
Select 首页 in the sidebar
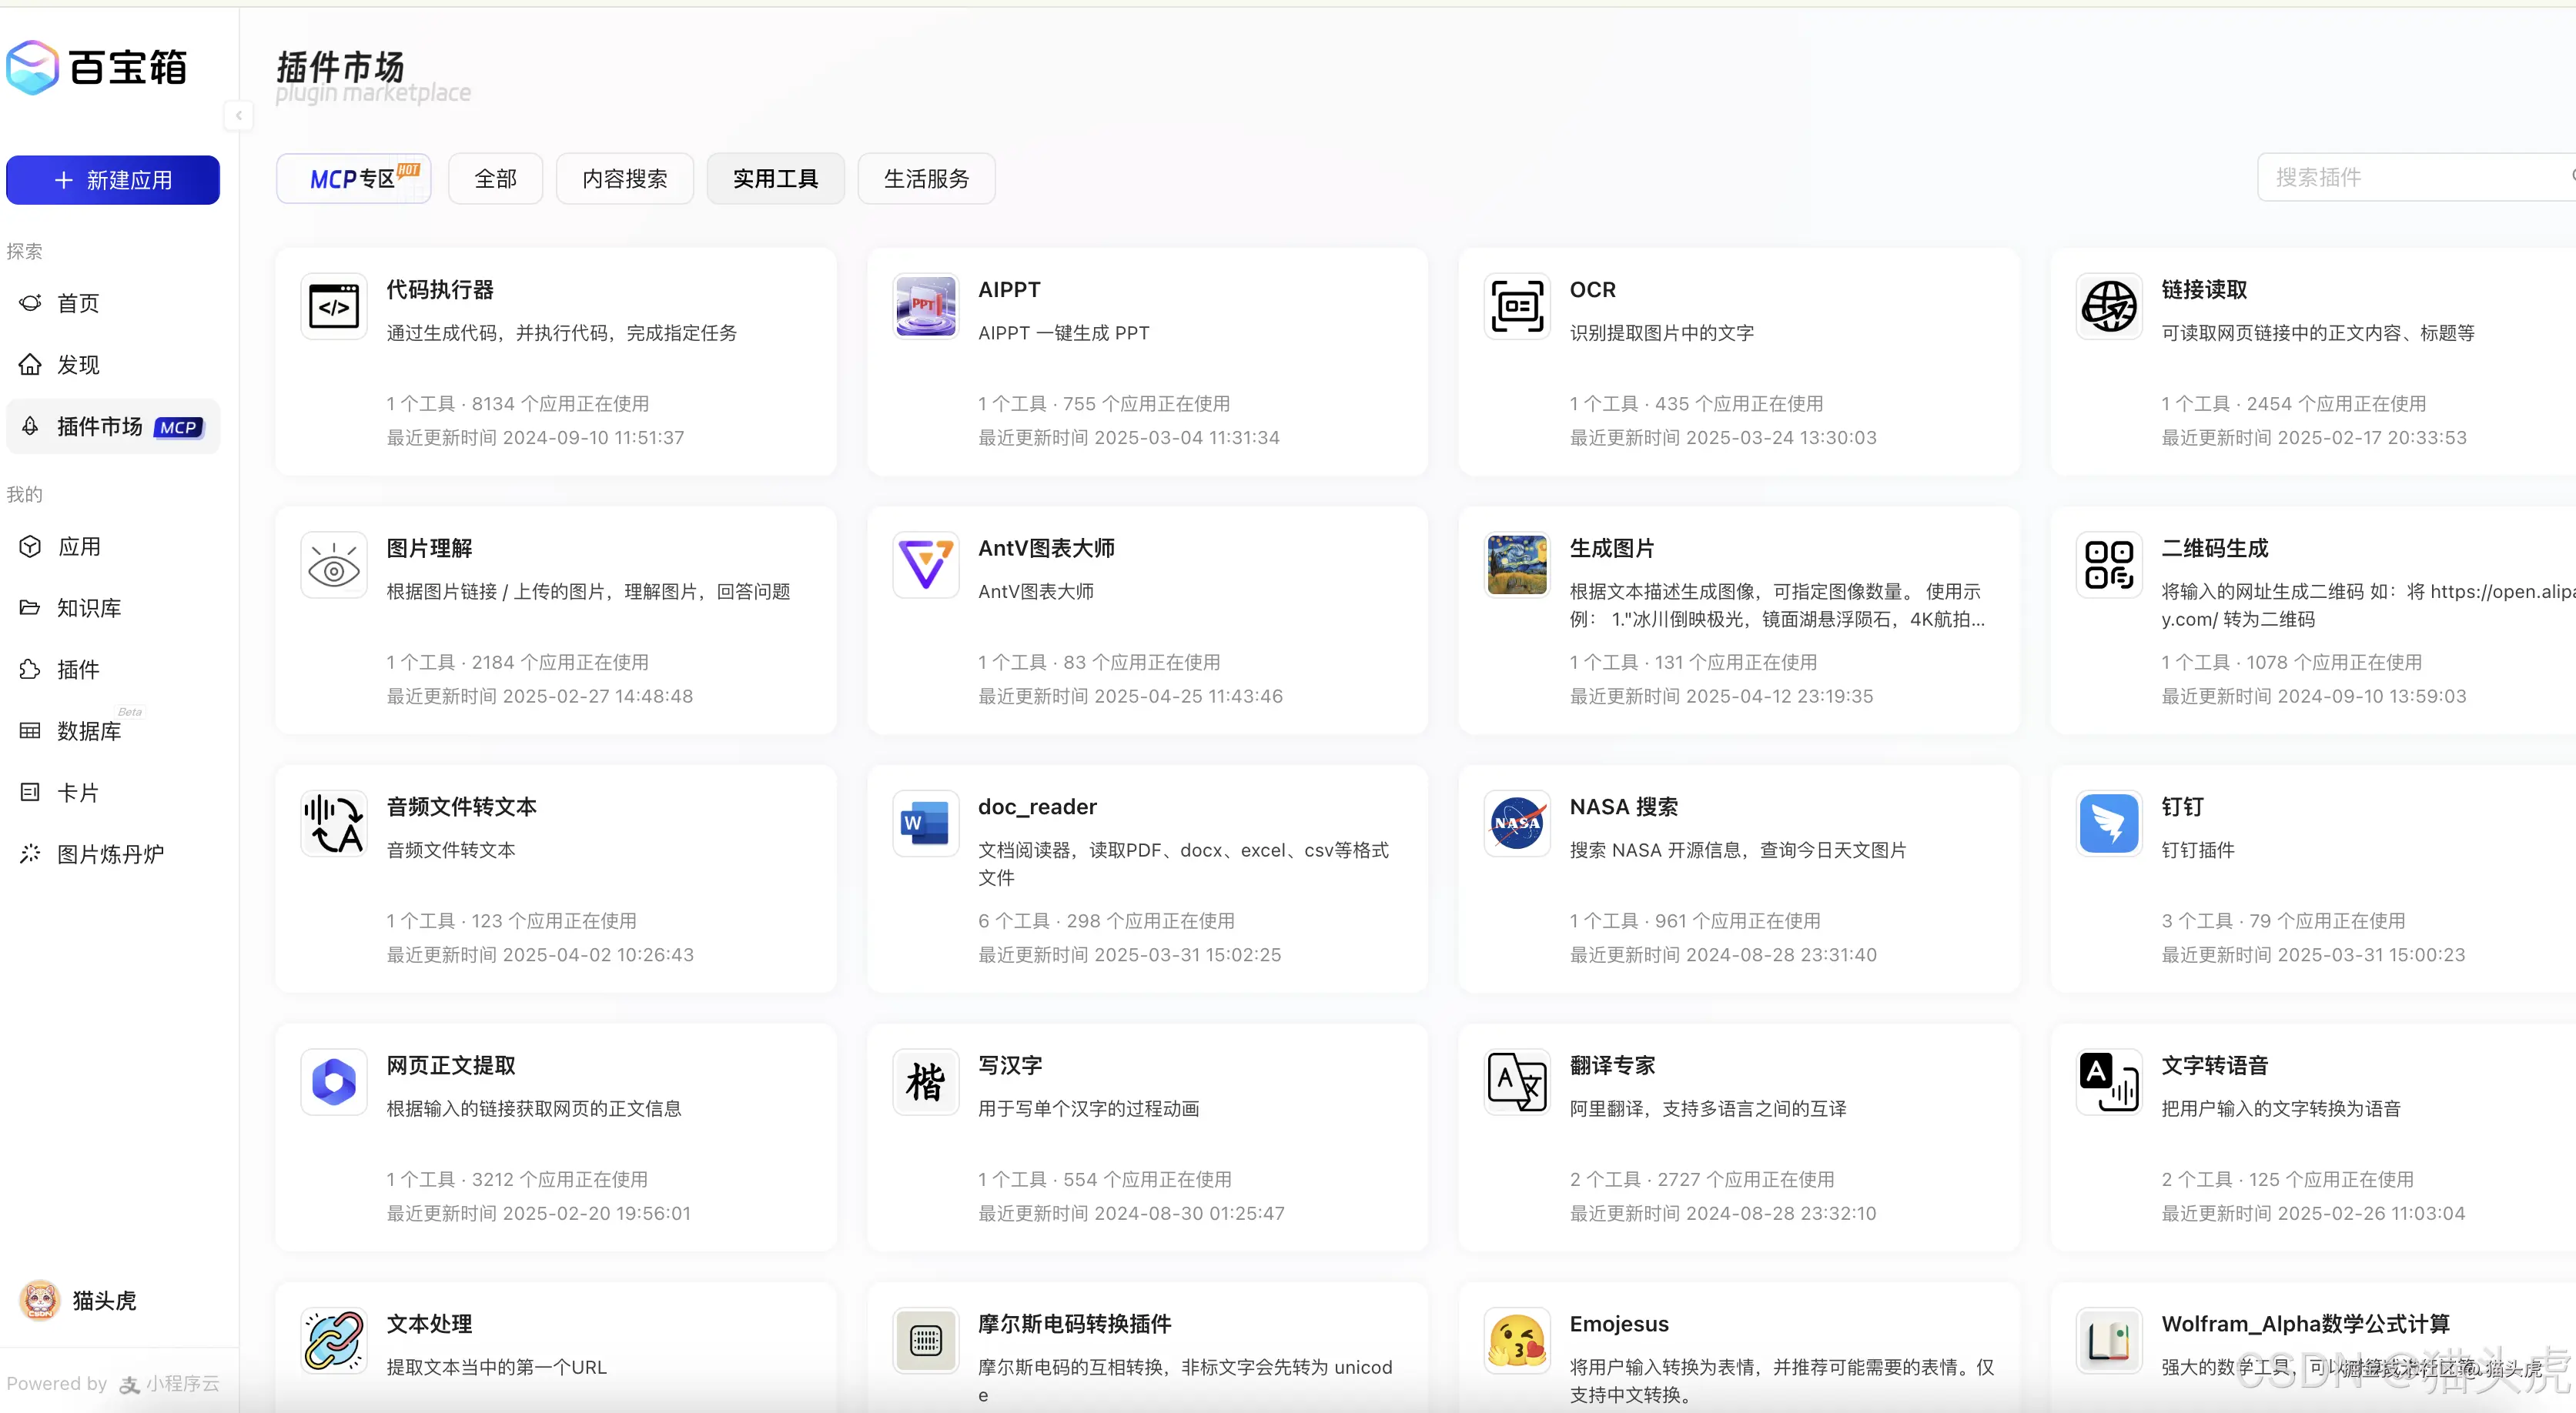click(76, 303)
